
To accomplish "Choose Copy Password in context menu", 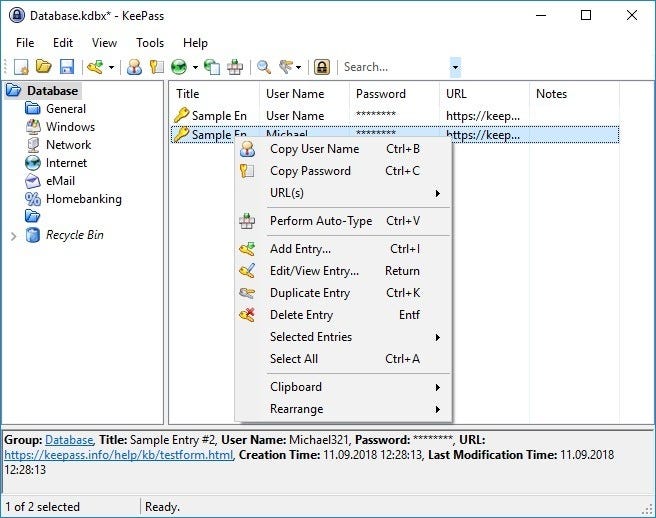I will (x=343, y=171).
